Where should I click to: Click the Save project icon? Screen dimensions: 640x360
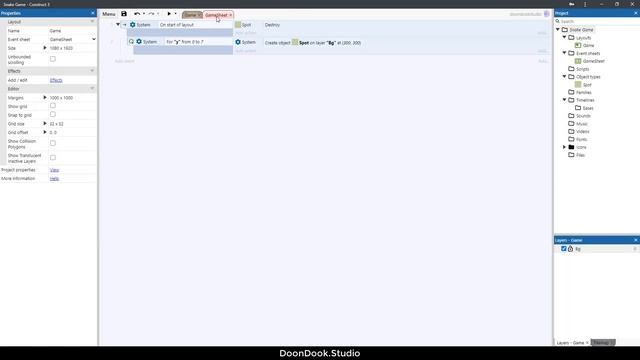(x=124, y=14)
